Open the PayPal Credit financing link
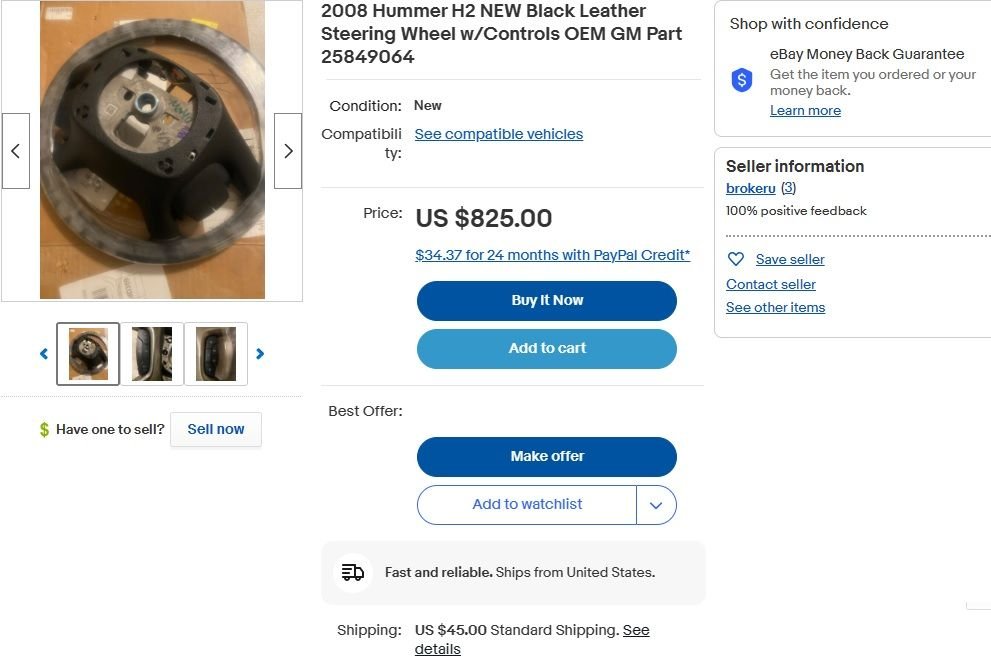The width and height of the screenshot is (991, 660). (x=552, y=255)
